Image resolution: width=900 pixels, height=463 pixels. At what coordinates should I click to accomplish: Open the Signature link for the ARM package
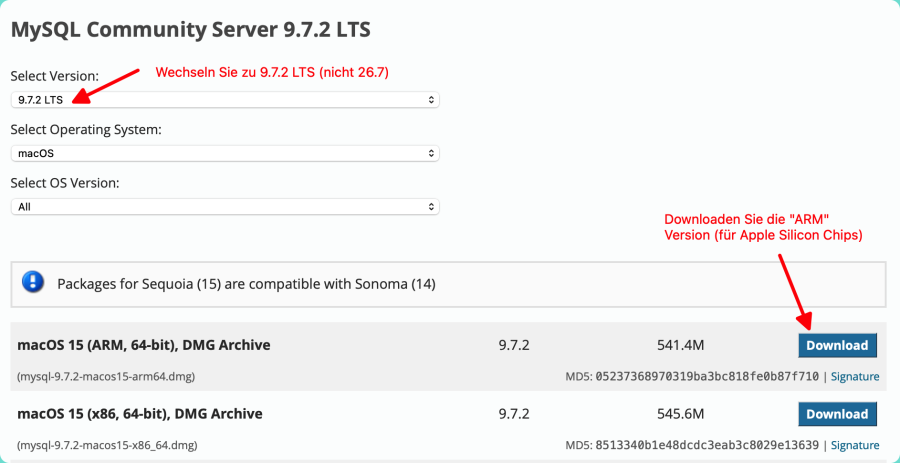click(855, 377)
